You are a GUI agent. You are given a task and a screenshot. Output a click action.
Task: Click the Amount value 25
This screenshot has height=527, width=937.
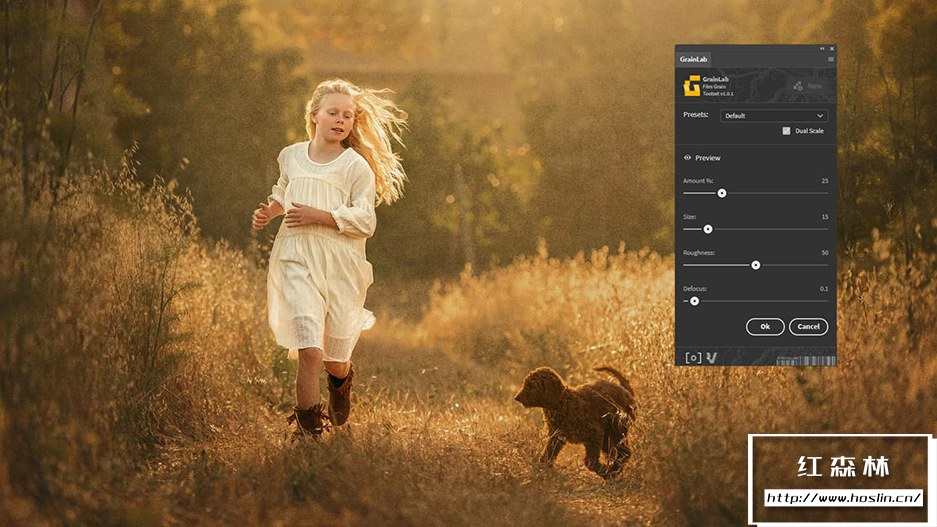pos(825,180)
